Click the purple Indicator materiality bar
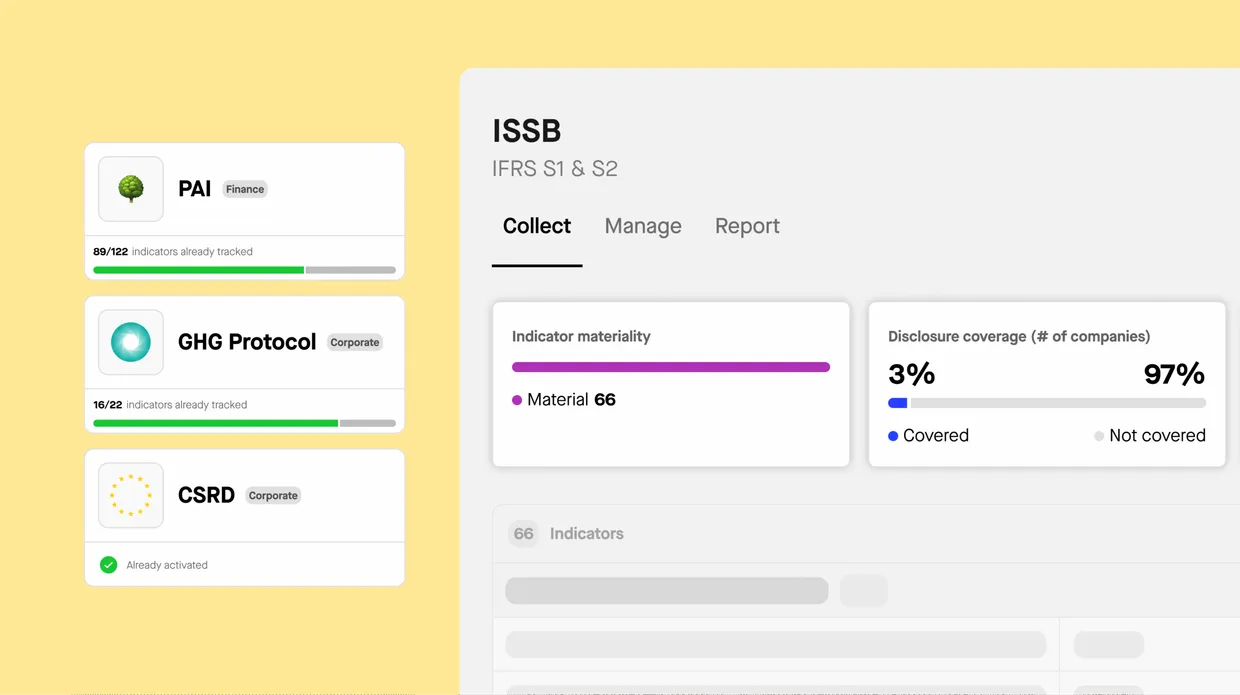Viewport: 1240px width, 695px height. point(671,367)
